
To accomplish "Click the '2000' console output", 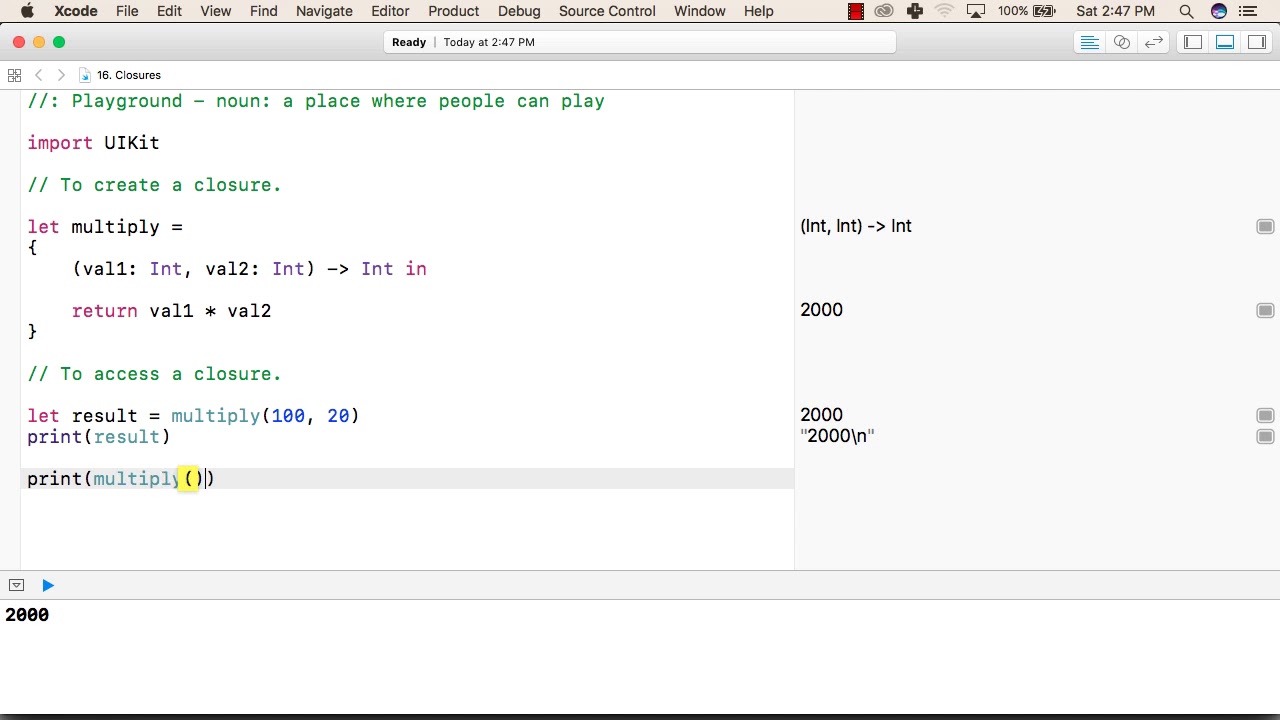I will 27,615.
